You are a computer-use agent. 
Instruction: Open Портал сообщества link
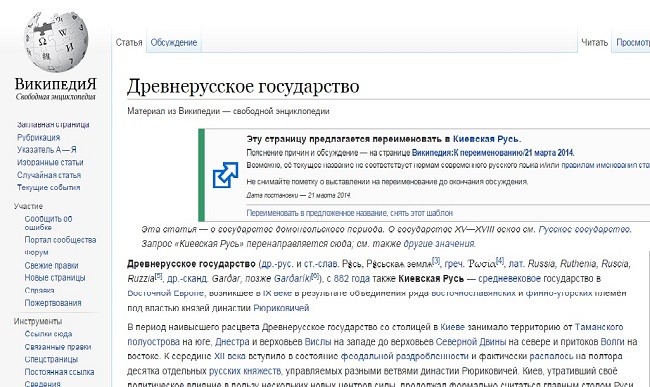point(60,240)
